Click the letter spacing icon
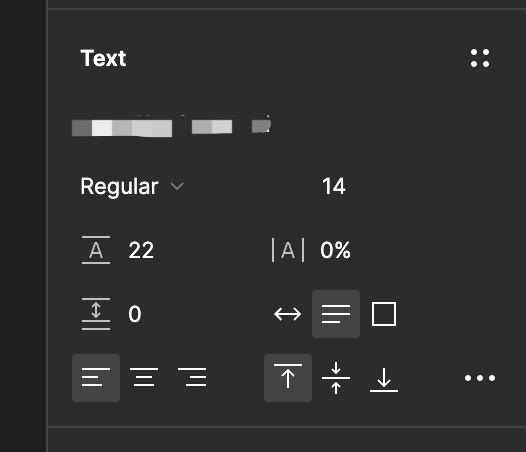This screenshot has height=452, width=526. tap(288, 250)
